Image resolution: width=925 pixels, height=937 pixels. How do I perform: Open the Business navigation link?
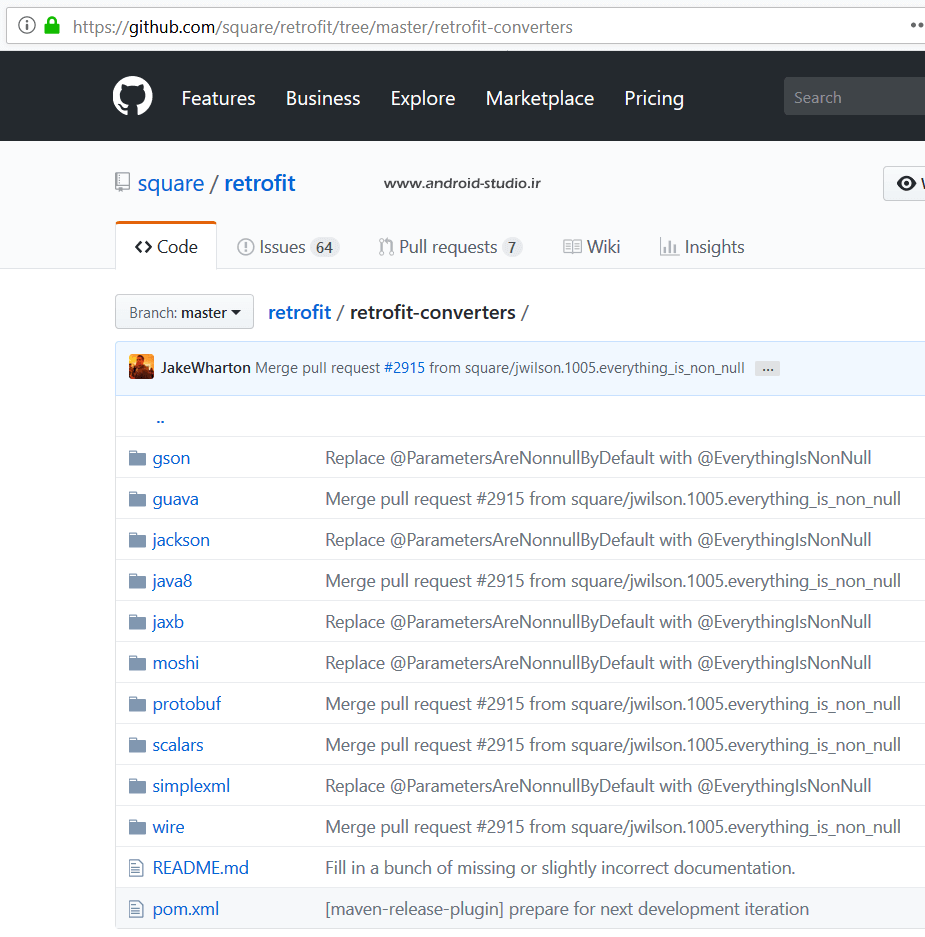tap(323, 98)
